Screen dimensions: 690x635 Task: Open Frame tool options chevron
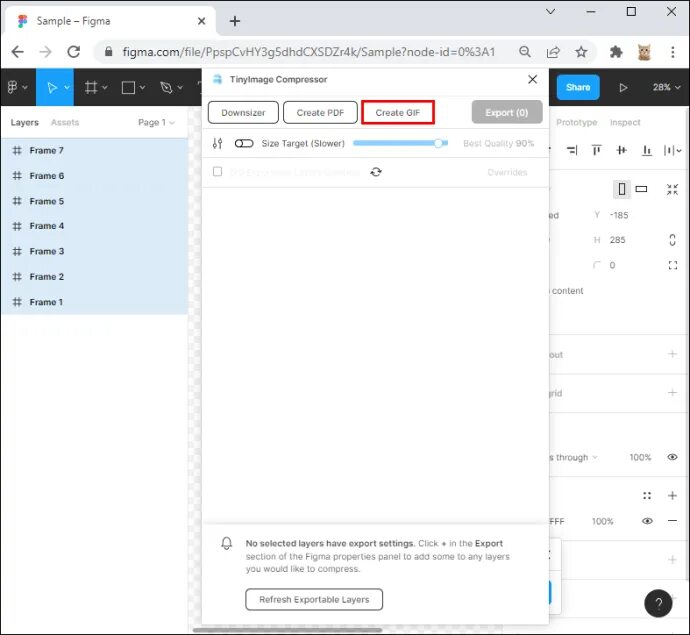coord(105,88)
